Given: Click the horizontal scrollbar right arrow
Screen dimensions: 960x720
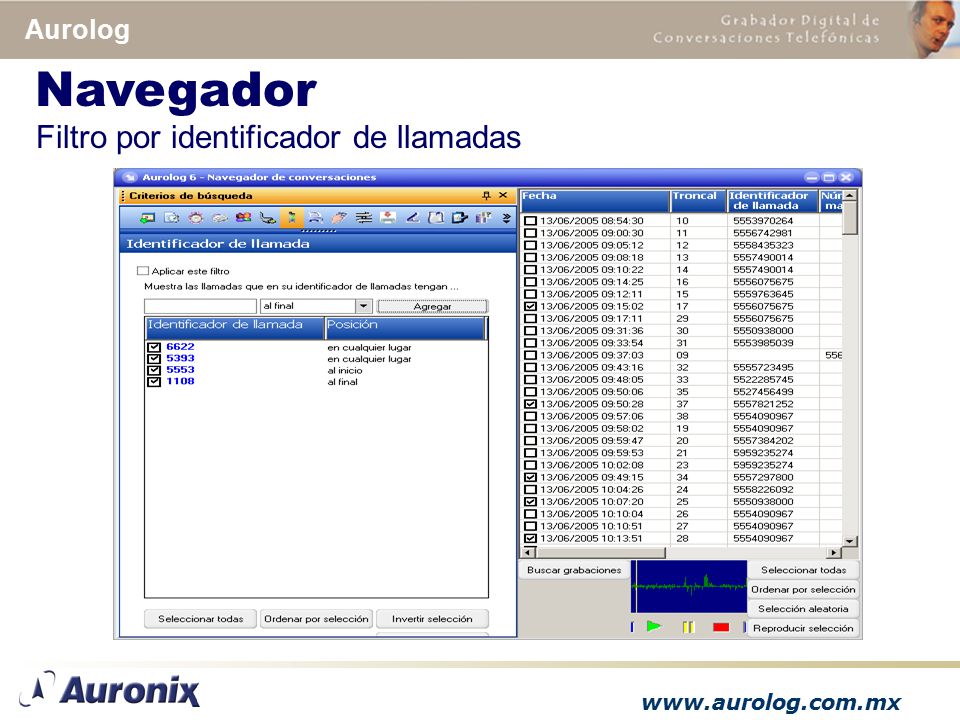Looking at the screenshot, I should tap(833, 553).
